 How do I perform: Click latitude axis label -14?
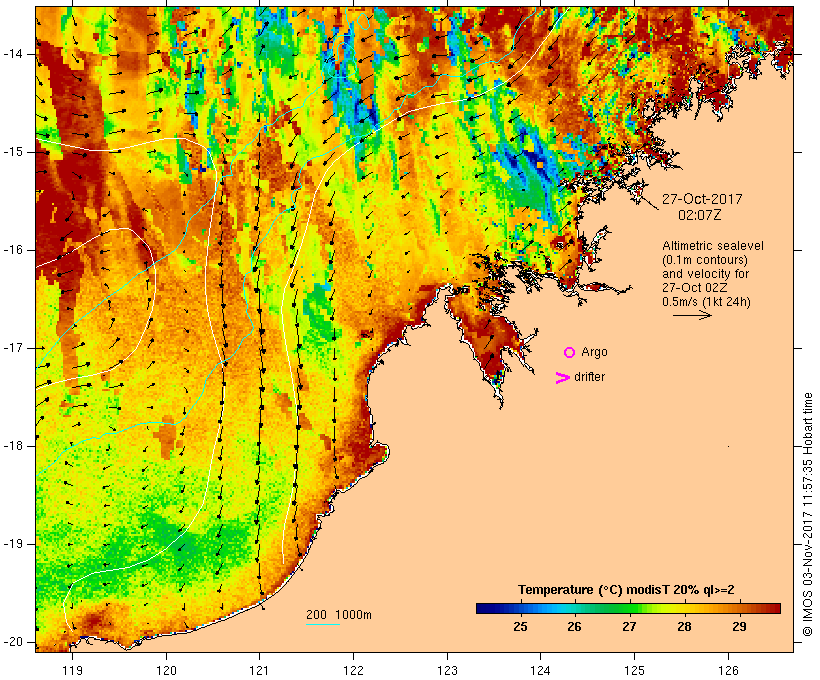tap(13, 54)
